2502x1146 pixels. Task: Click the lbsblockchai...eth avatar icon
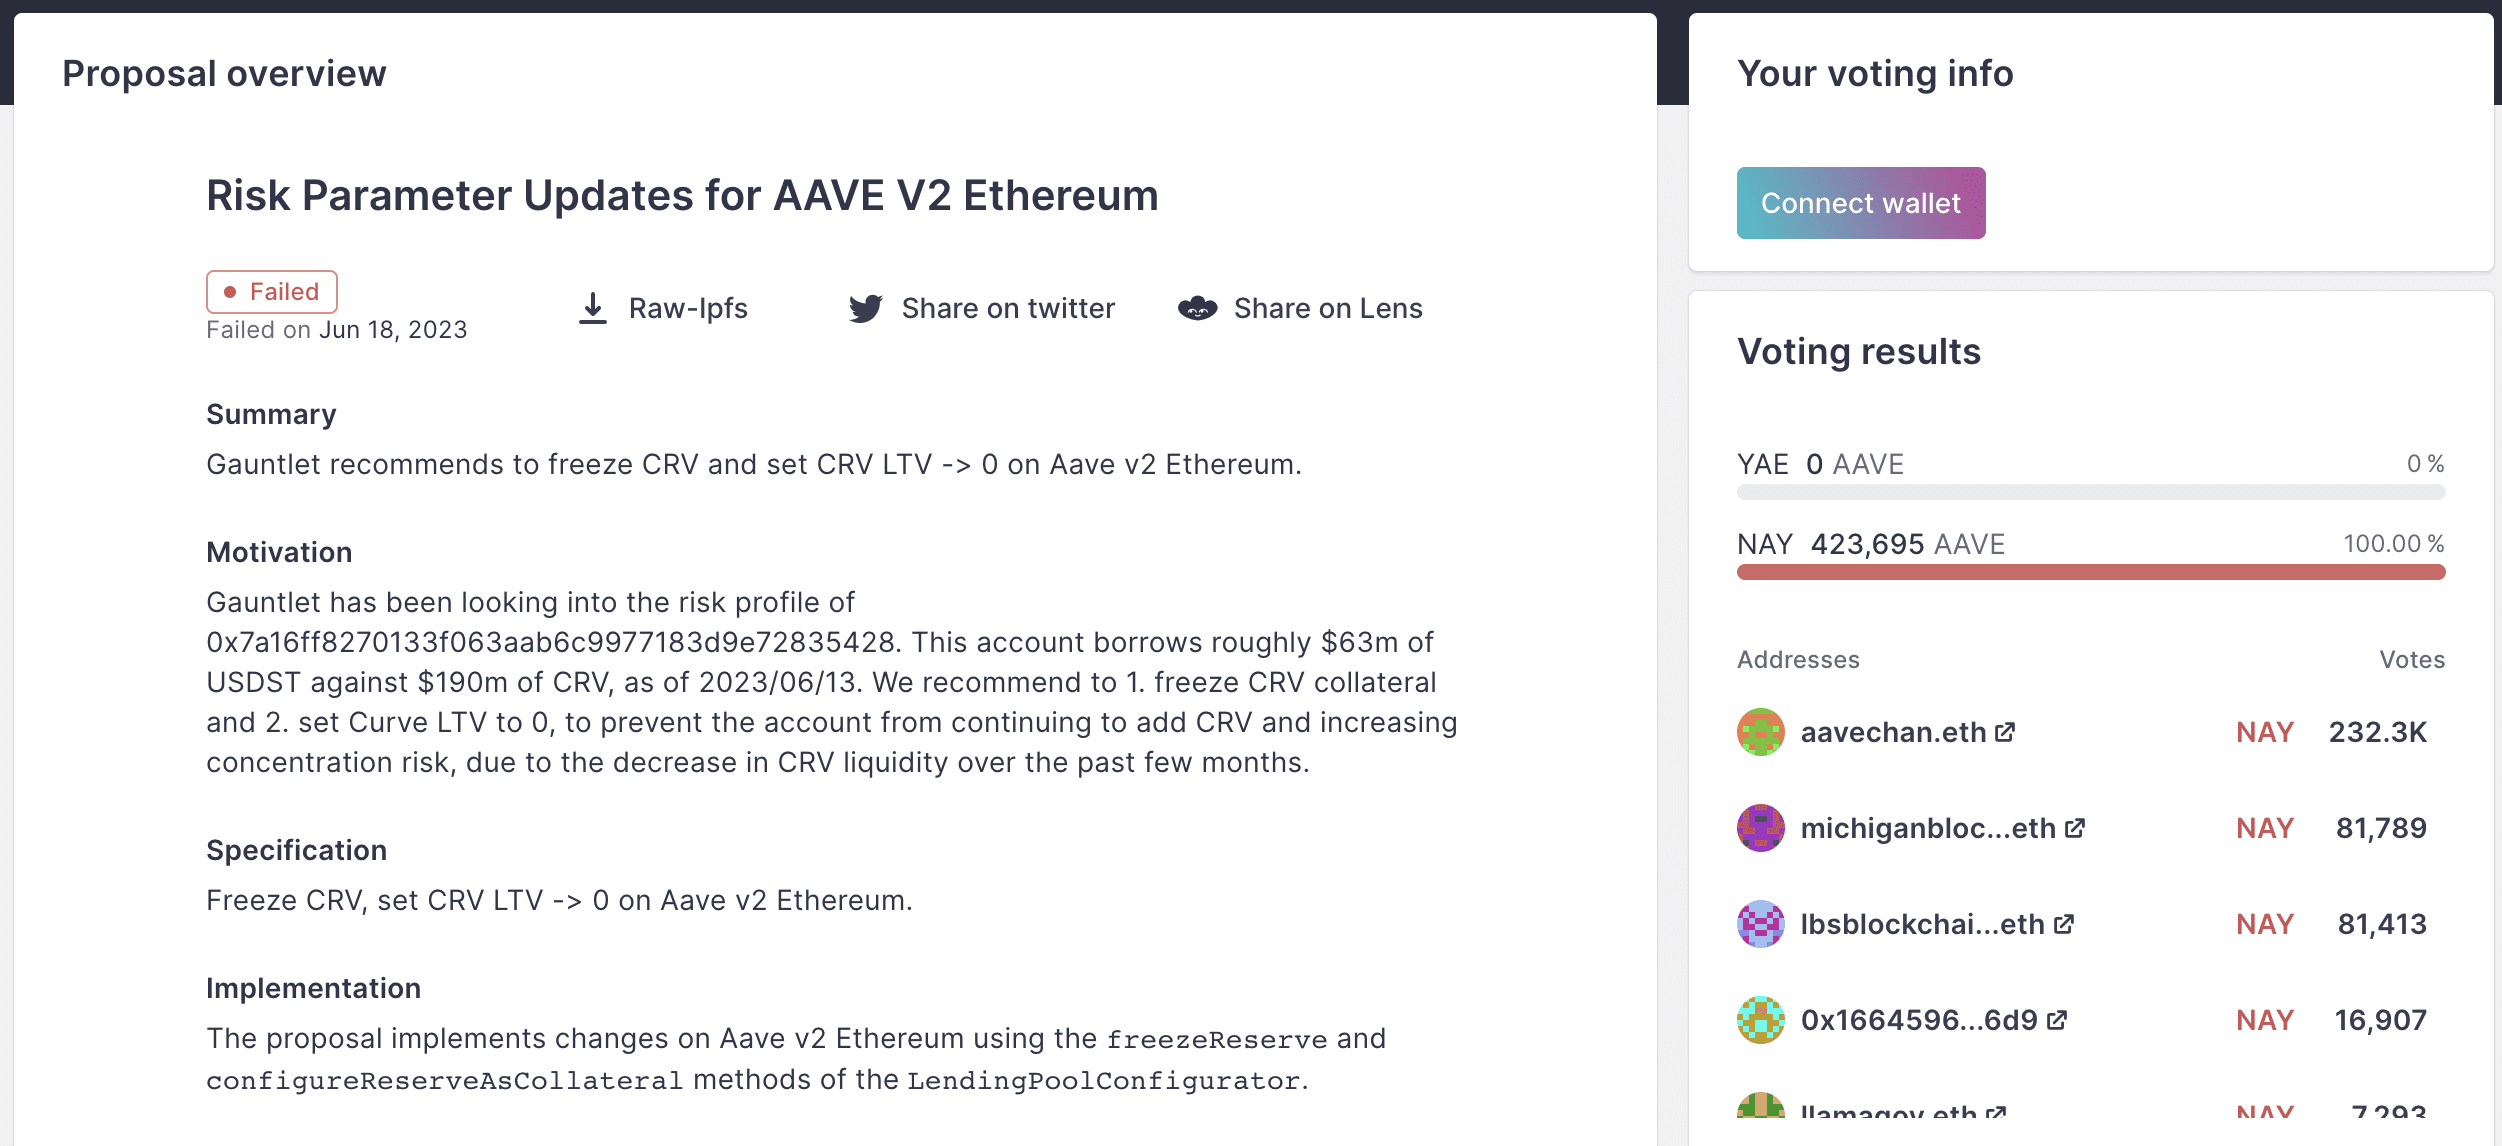1761,923
